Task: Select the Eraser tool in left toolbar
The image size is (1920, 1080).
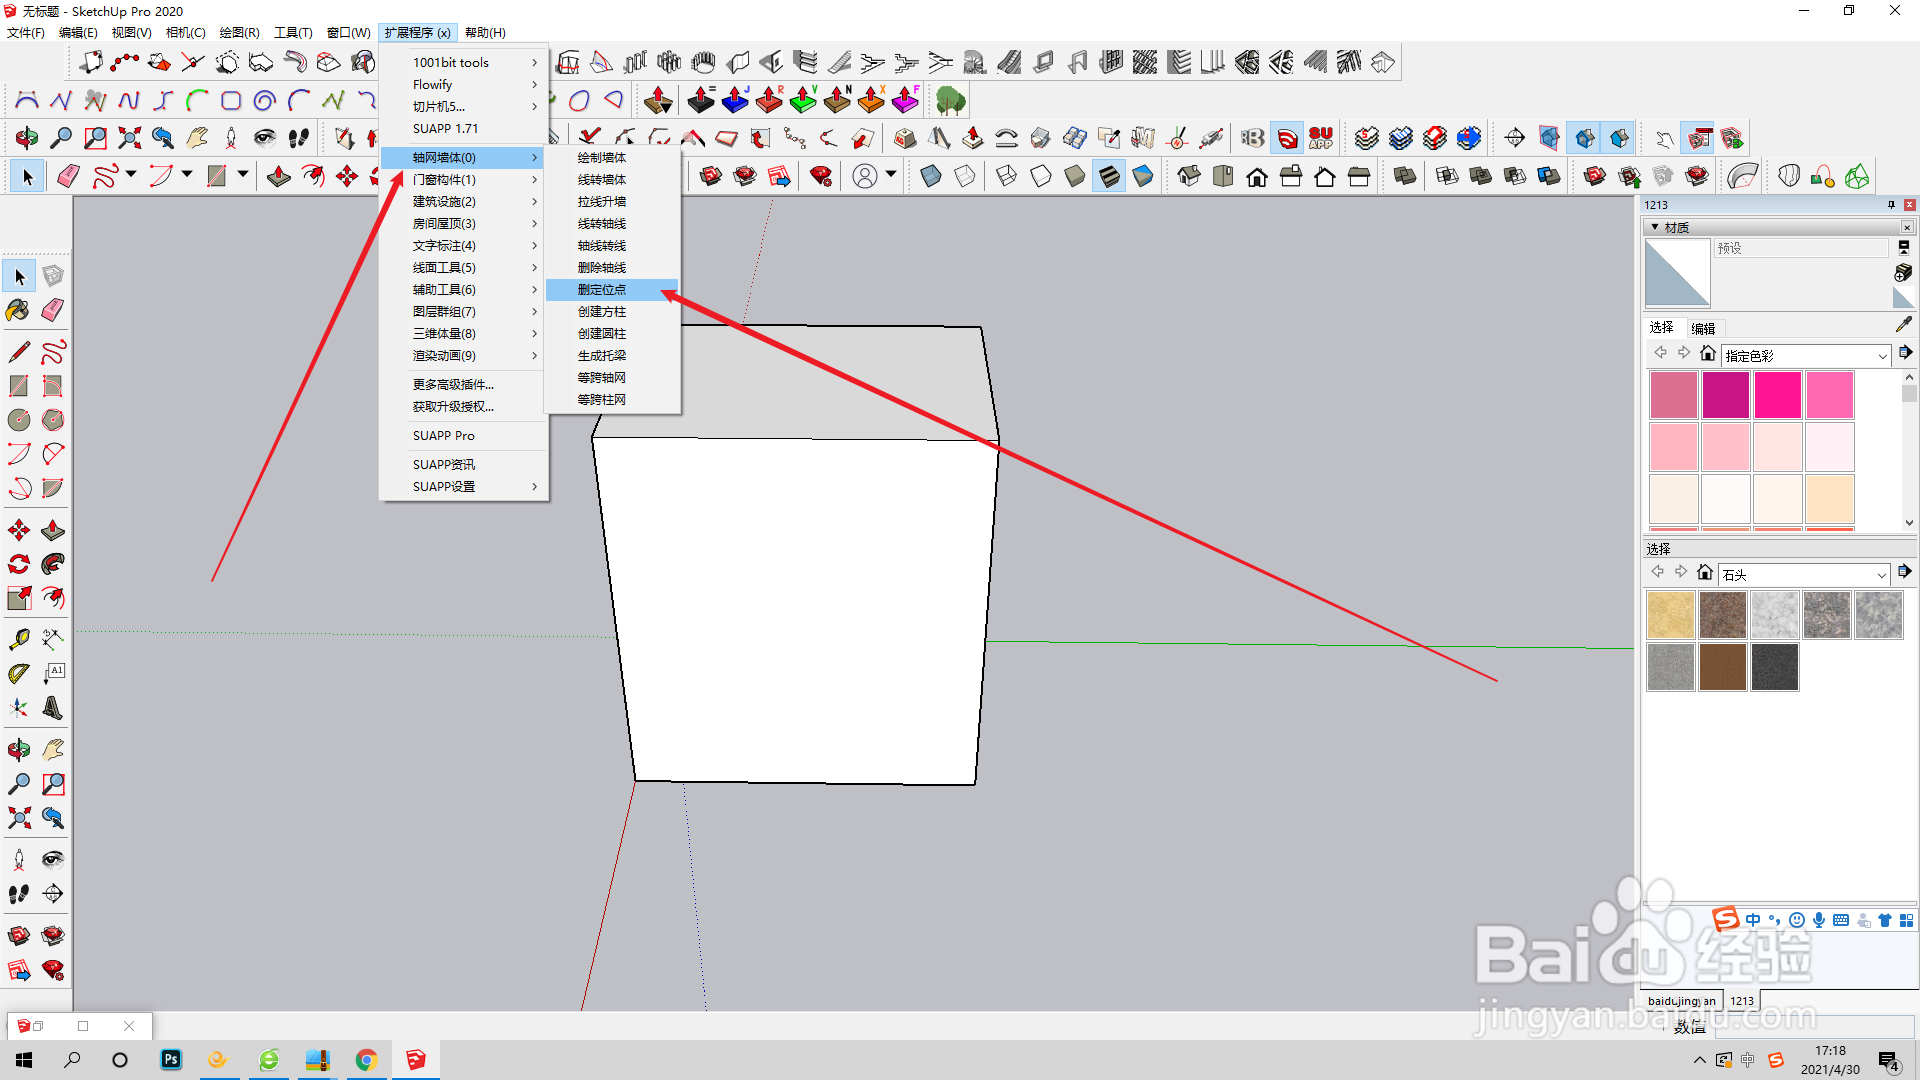Action: click(x=53, y=310)
